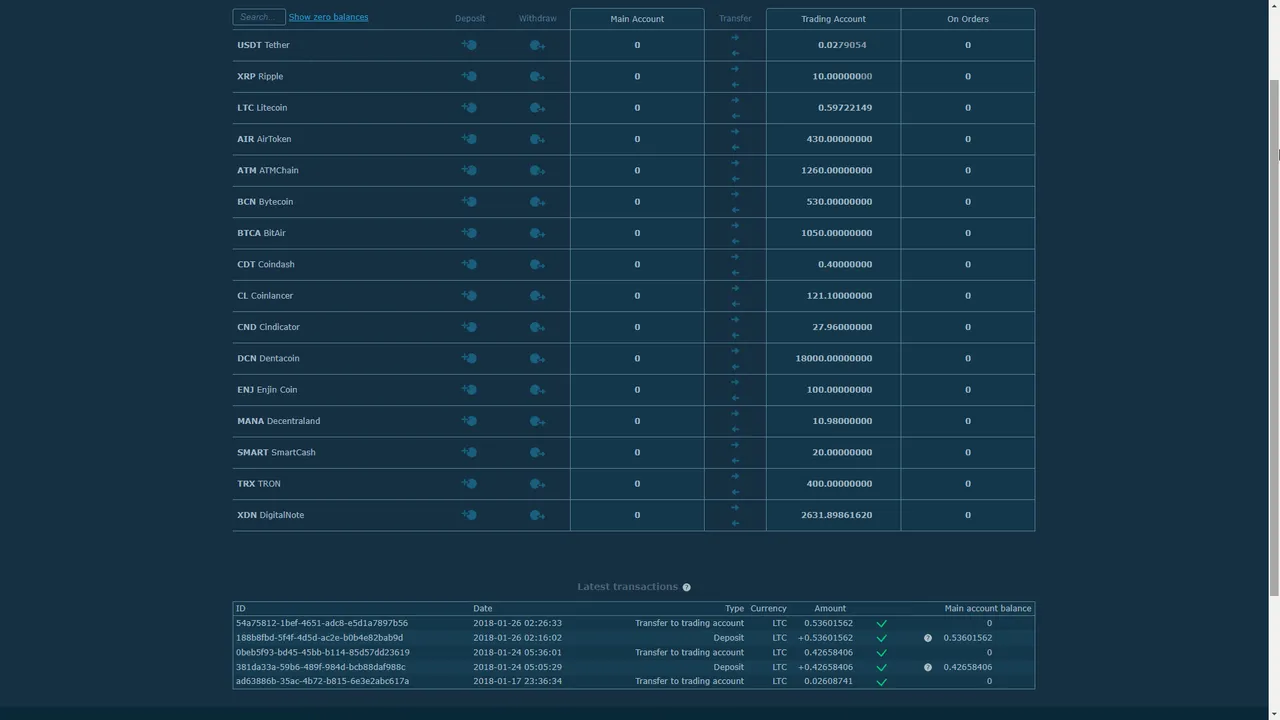Click the left transfer arrow in DCN Dentacoin row
Screen dimensions: 1280x720
pos(735,367)
